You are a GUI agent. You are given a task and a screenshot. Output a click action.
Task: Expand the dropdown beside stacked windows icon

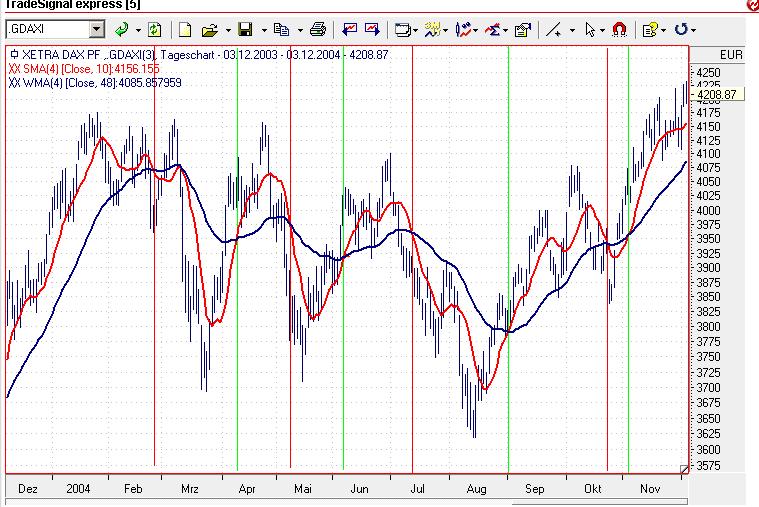coord(415,30)
